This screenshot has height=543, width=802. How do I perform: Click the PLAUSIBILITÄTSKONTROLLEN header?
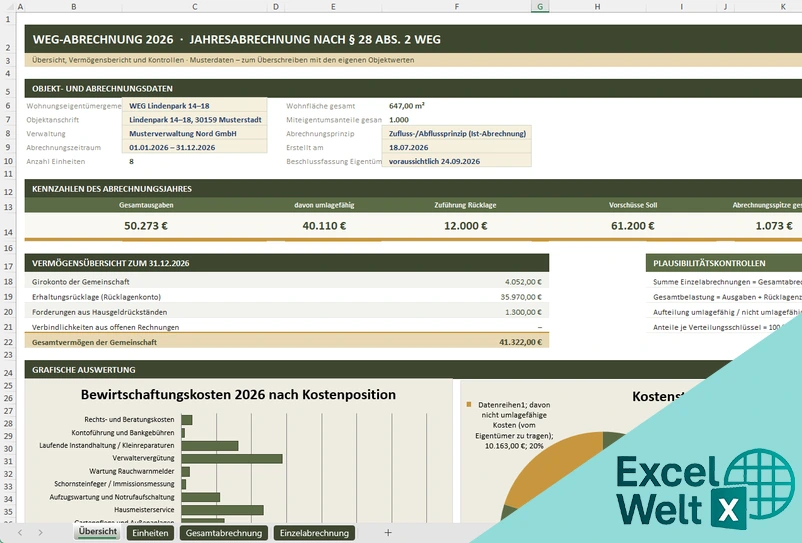(724, 263)
